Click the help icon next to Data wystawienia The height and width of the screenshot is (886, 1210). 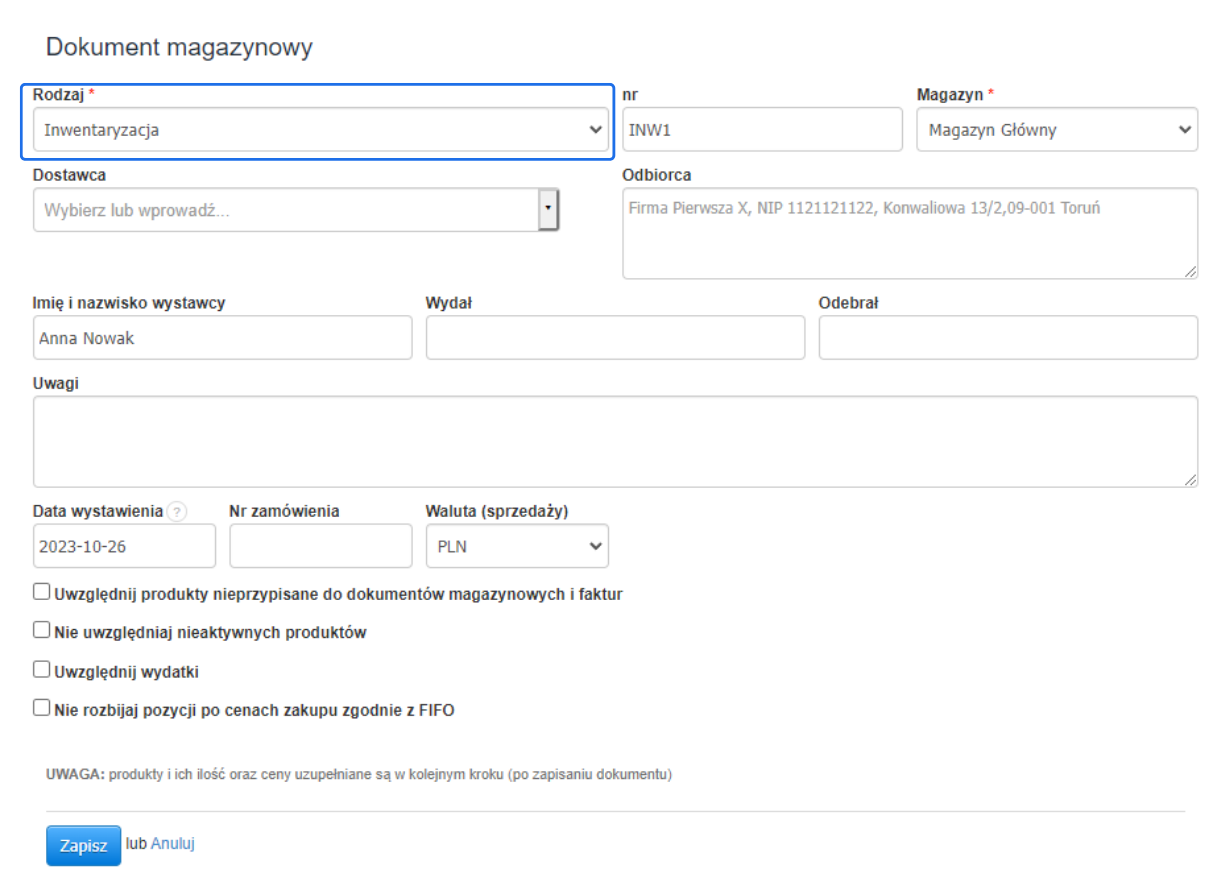point(177,512)
